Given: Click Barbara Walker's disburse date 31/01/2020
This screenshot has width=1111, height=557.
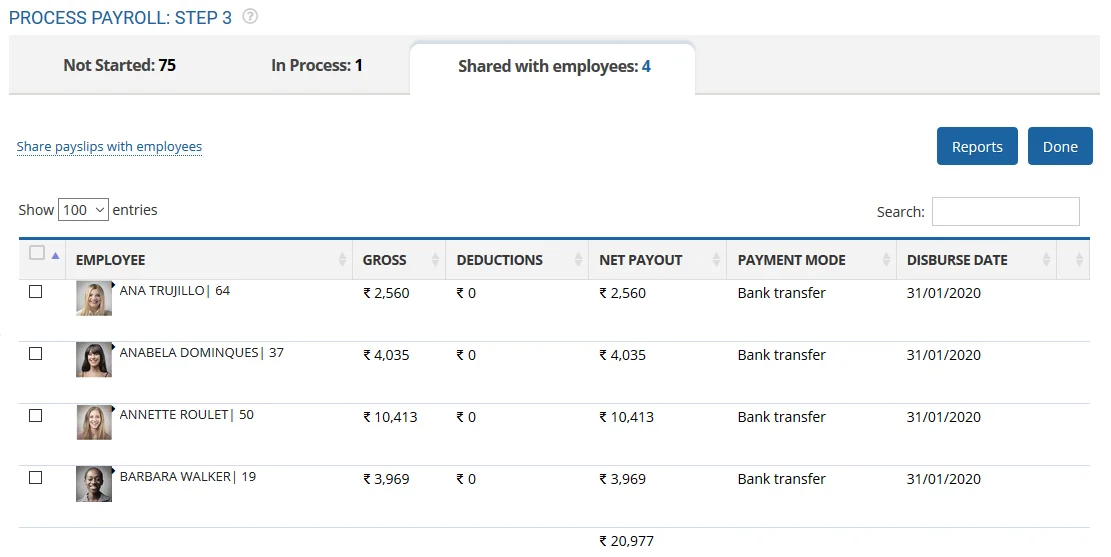Looking at the screenshot, I should (x=944, y=479).
